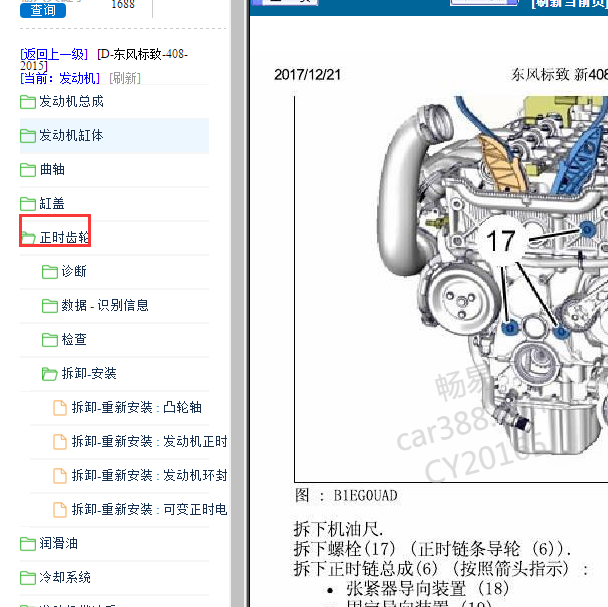Click the 刷新当前页 link in header
Screen dimensions: 608x607
tap(570, 3)
